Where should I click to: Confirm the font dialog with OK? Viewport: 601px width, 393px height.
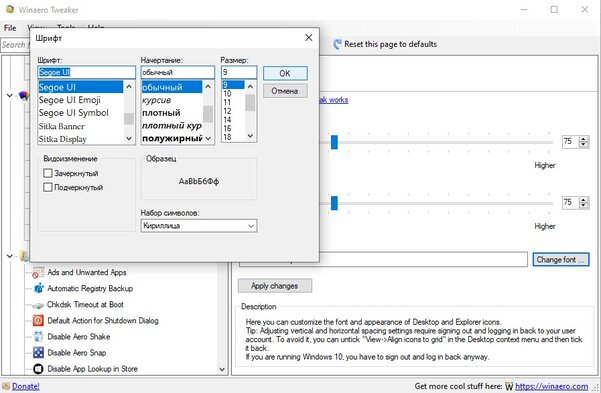point(285,73)
